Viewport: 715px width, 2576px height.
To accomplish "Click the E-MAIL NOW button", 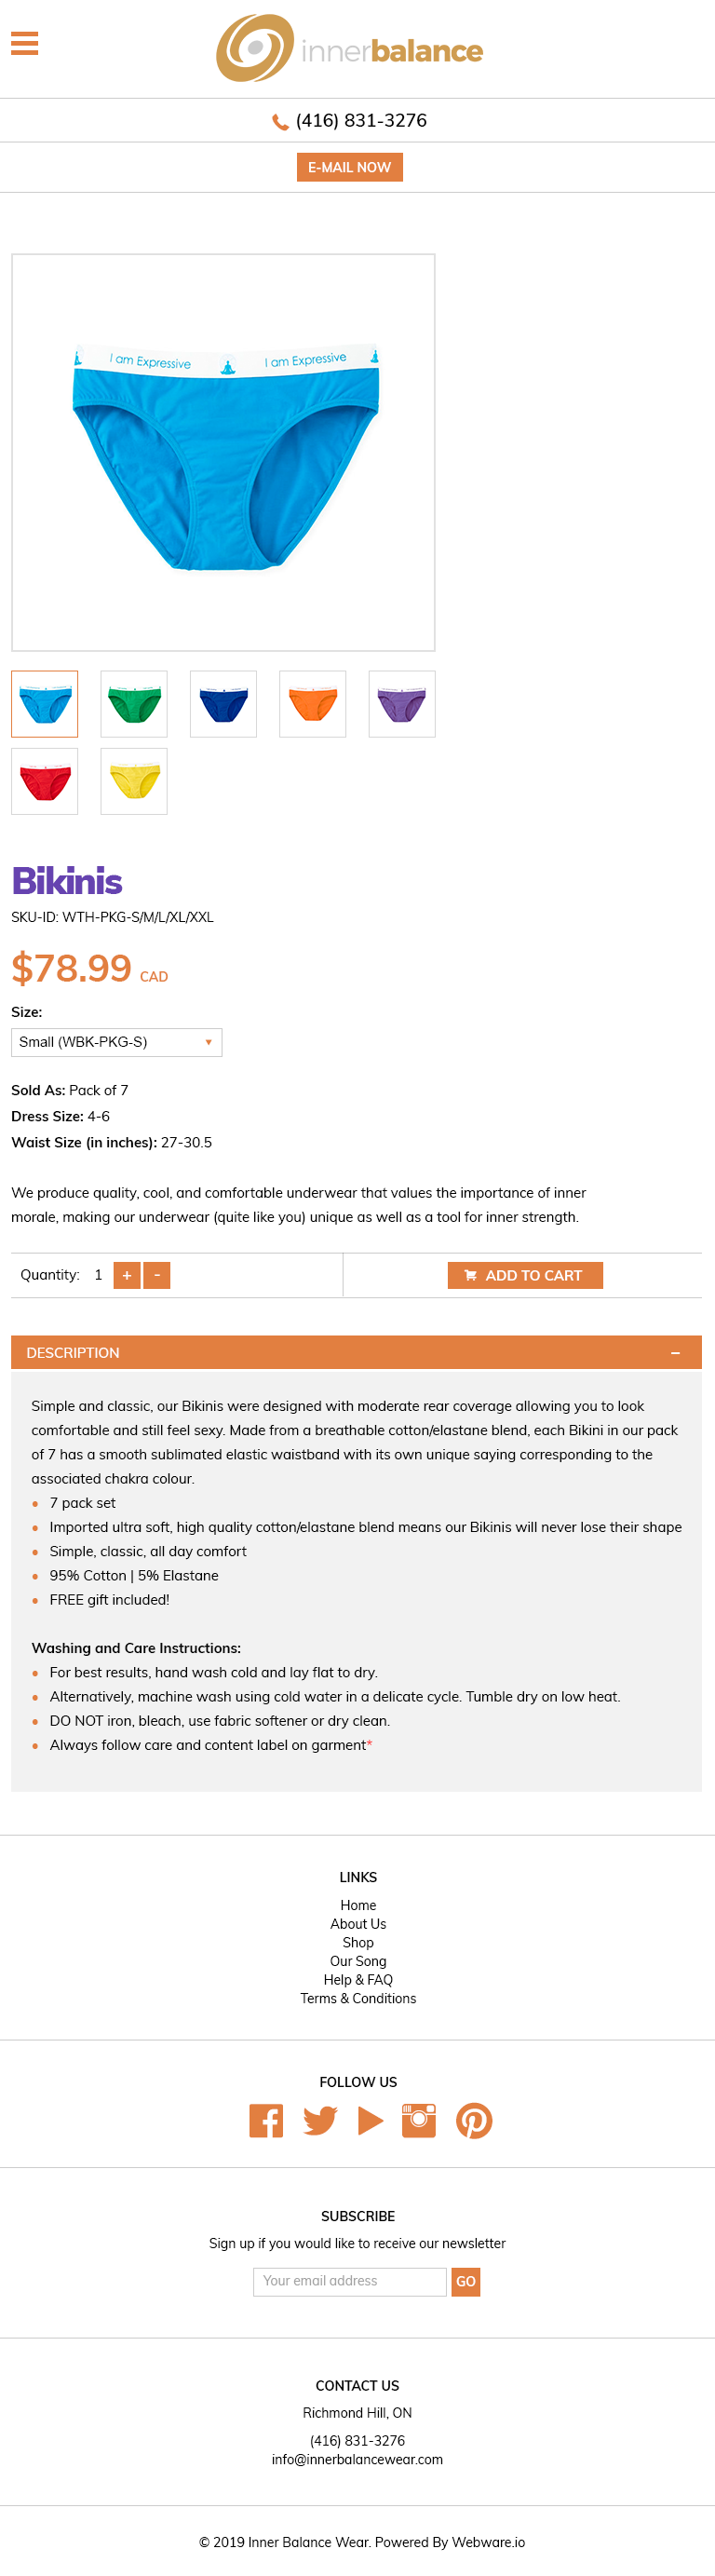I will [x=350, y=167].
